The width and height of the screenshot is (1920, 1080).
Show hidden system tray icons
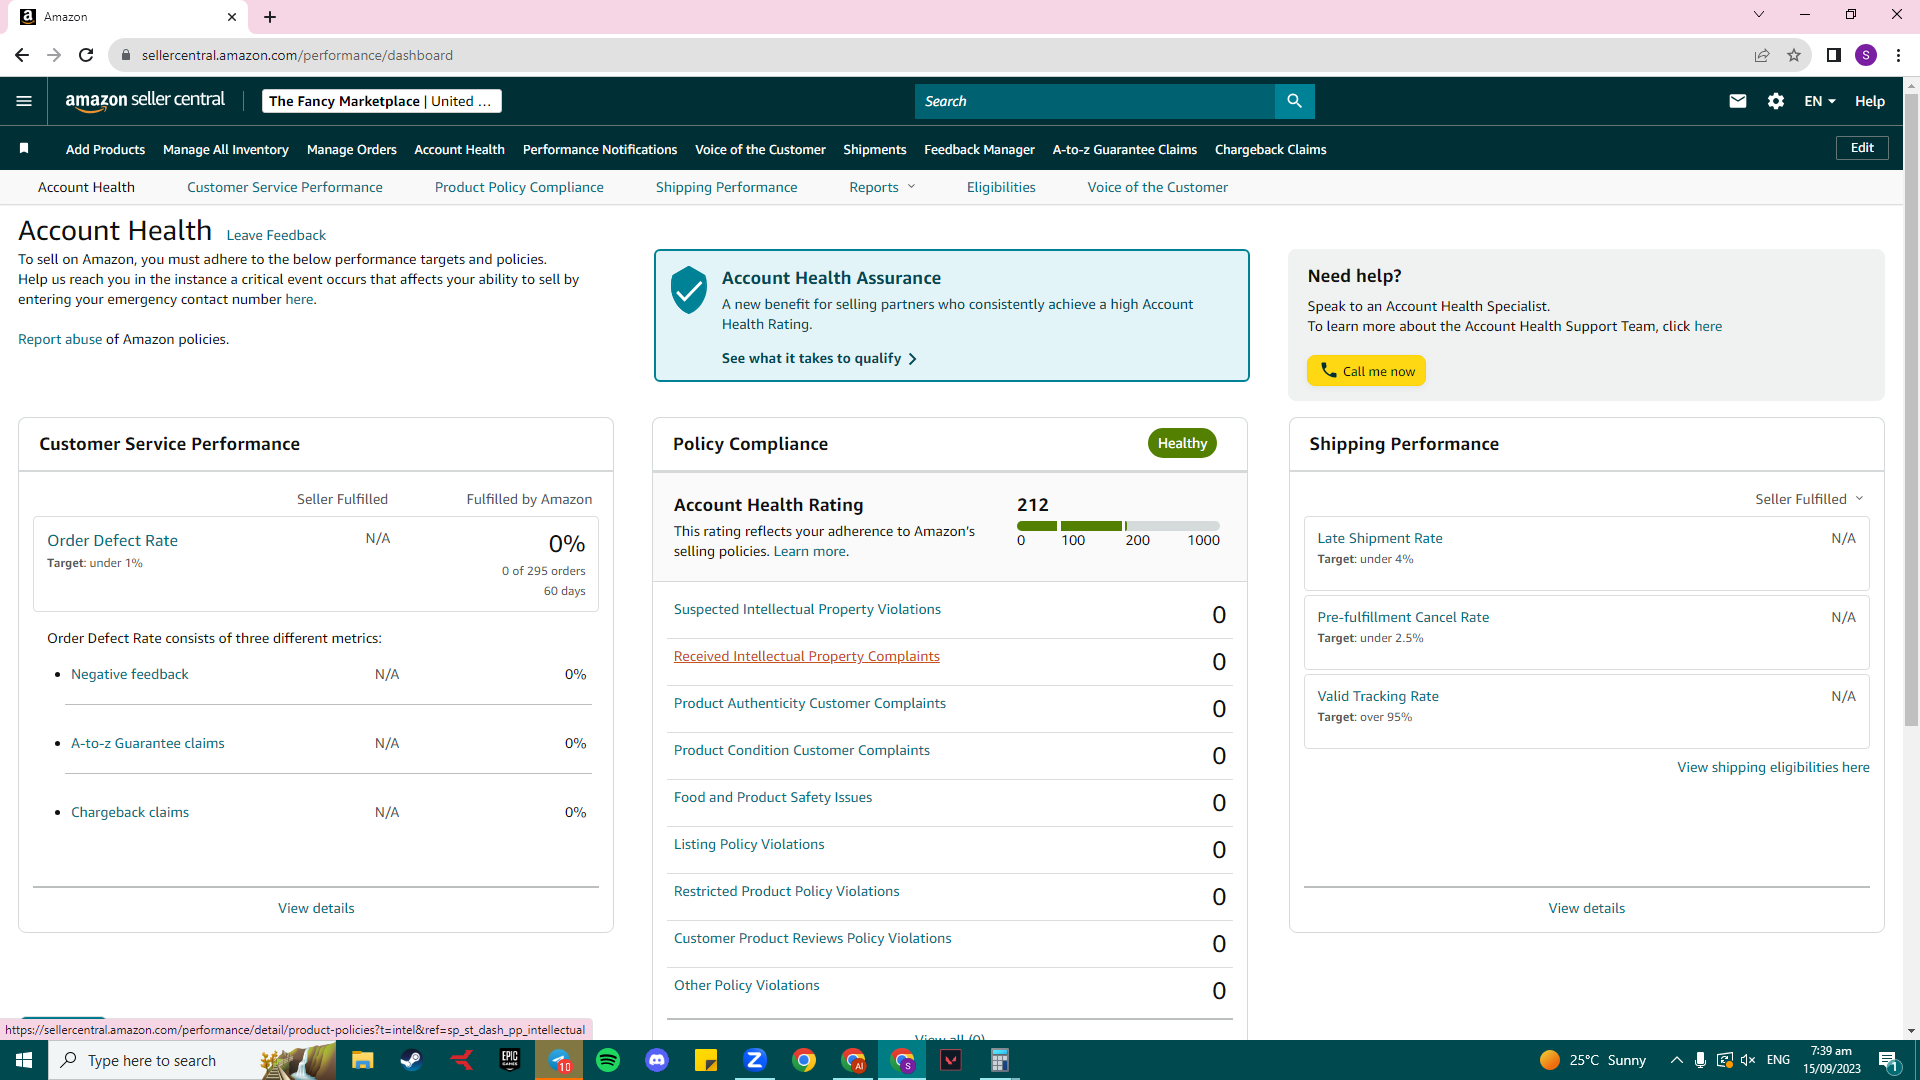(x=1677, y=1060)
